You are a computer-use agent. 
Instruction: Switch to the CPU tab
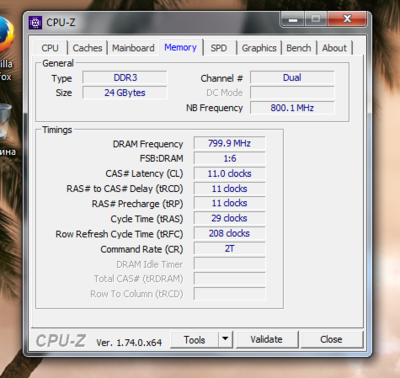(50, 48)
